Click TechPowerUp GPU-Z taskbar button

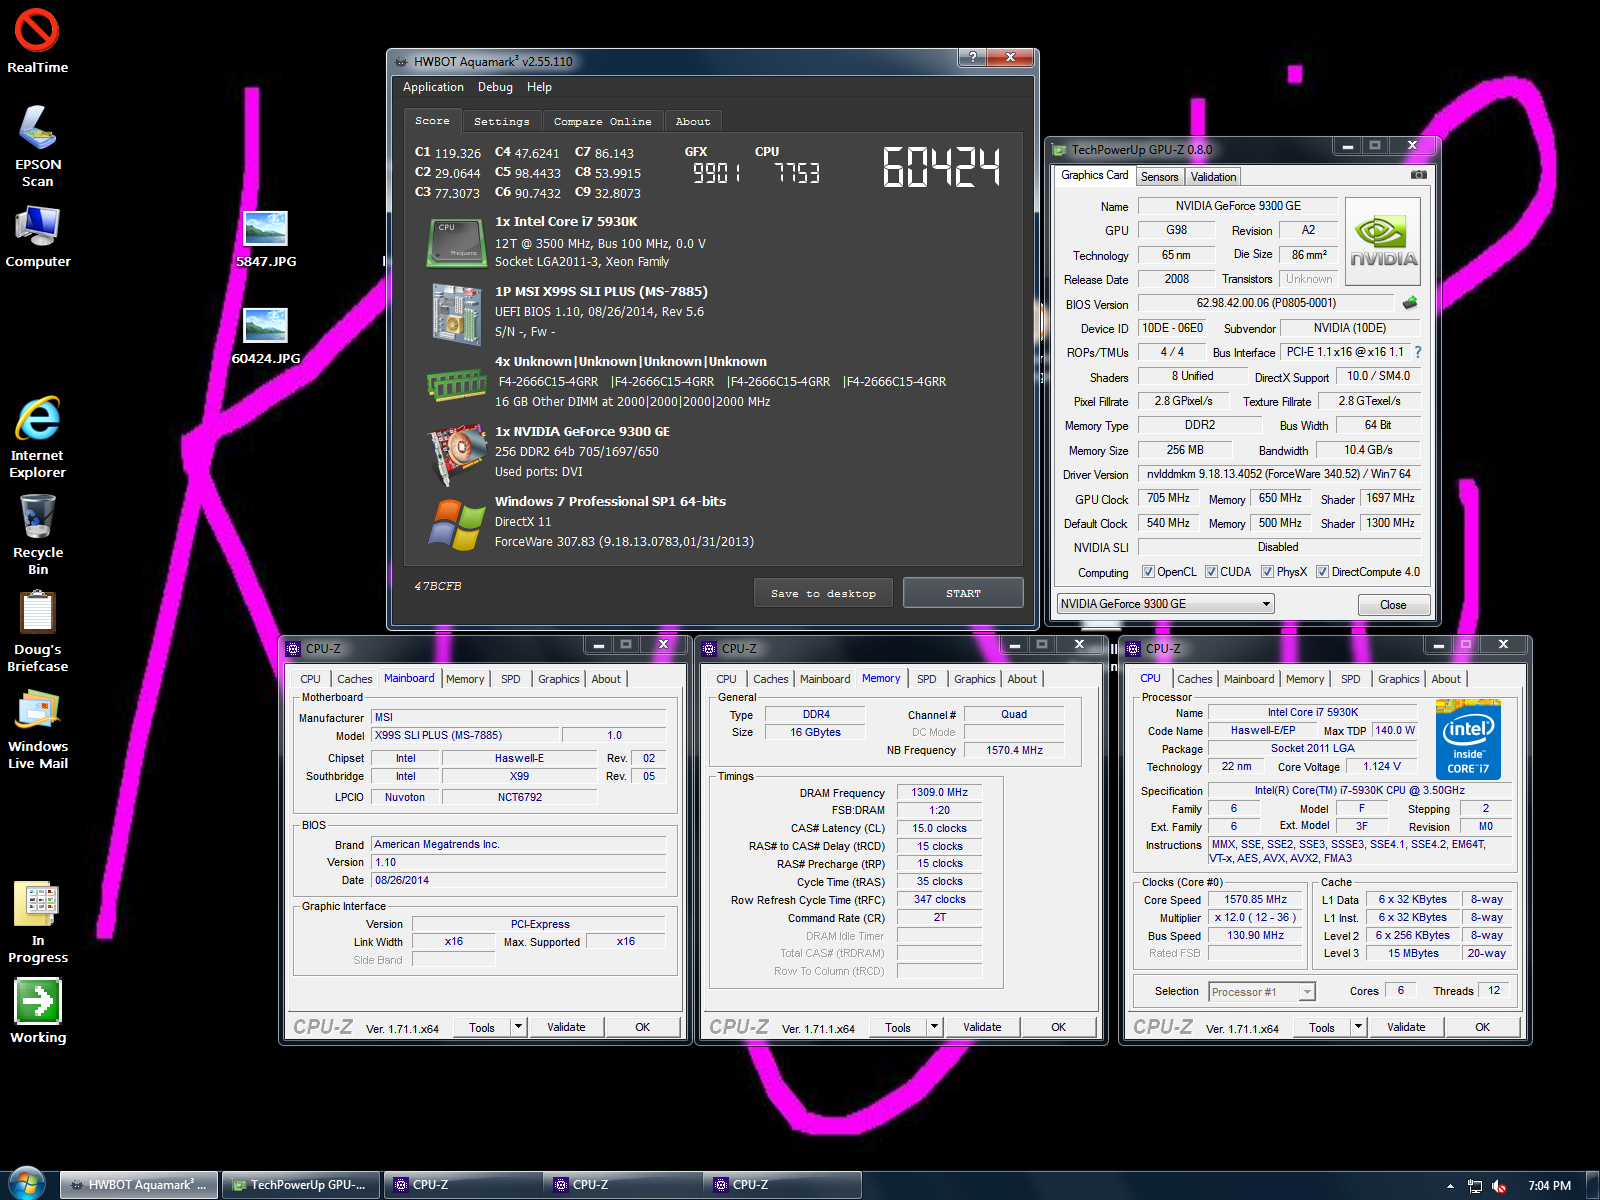pos(300,1185)
